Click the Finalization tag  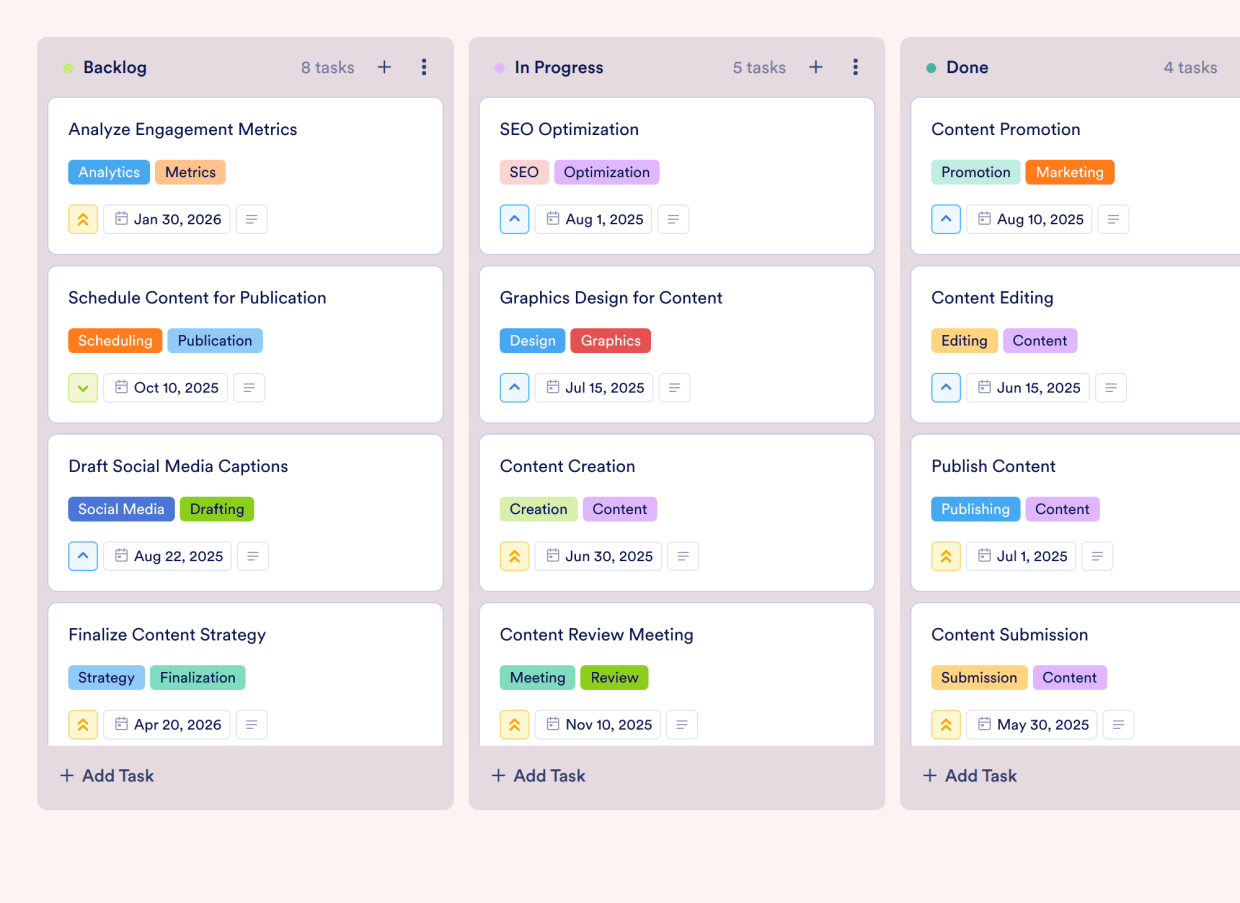click(x=197, y=677)
